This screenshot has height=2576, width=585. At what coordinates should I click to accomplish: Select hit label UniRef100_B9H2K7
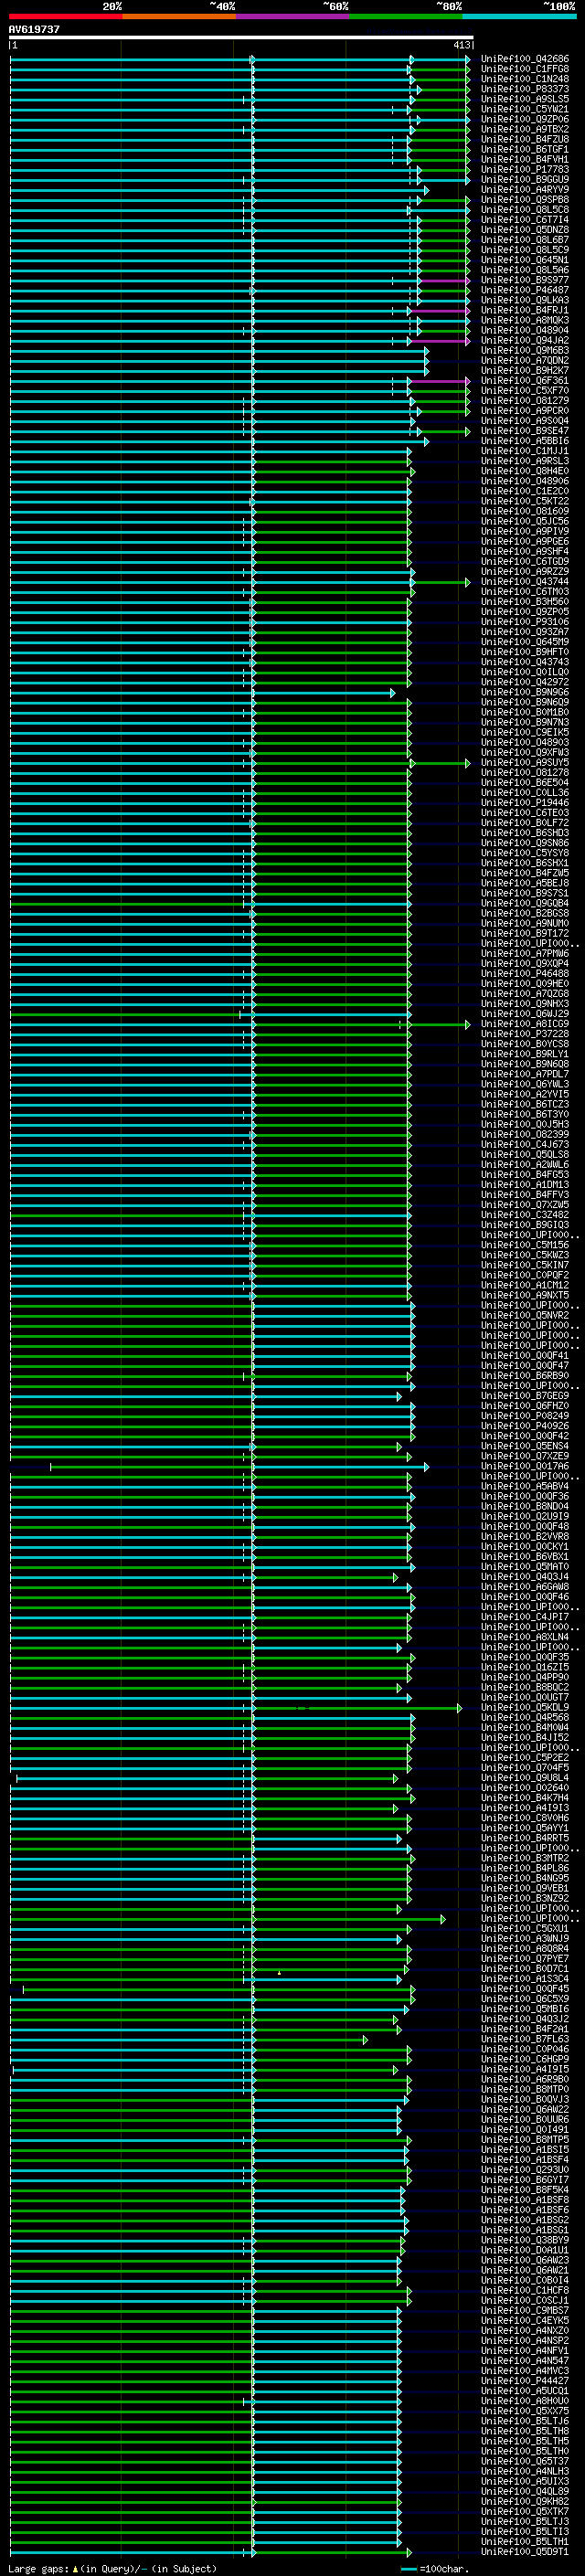(x=525, y=371)
